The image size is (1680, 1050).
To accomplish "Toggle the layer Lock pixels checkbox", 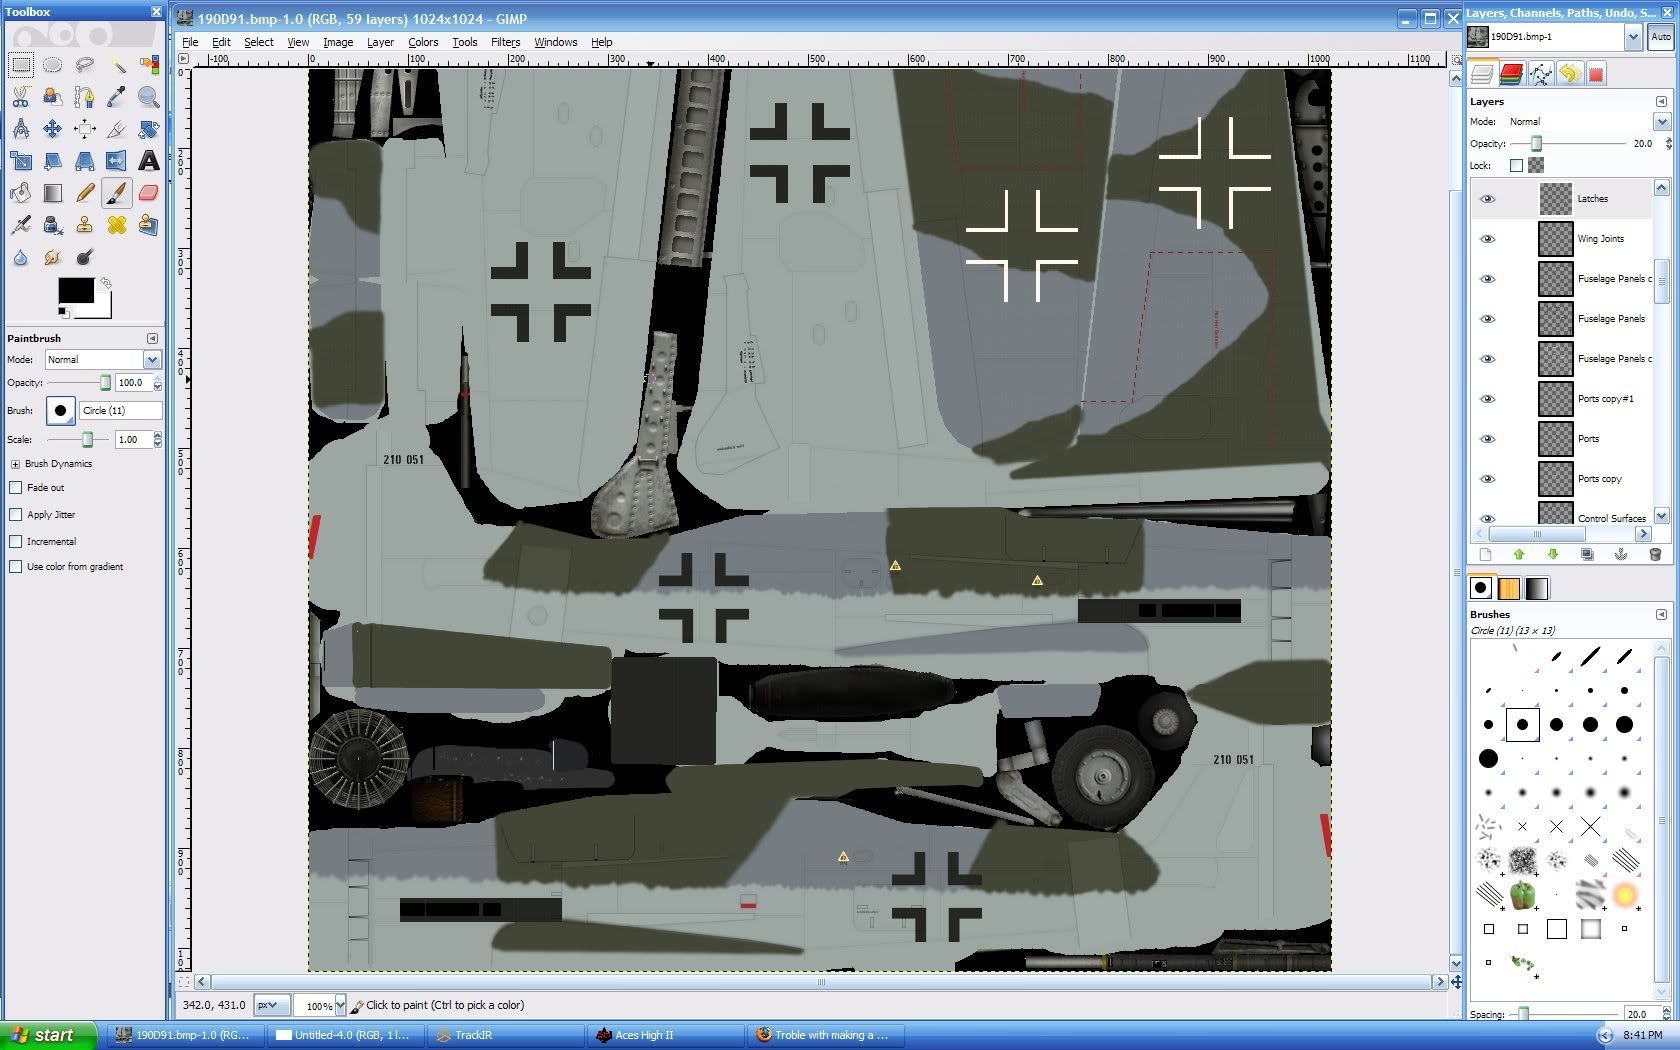I will [1517, 165].
